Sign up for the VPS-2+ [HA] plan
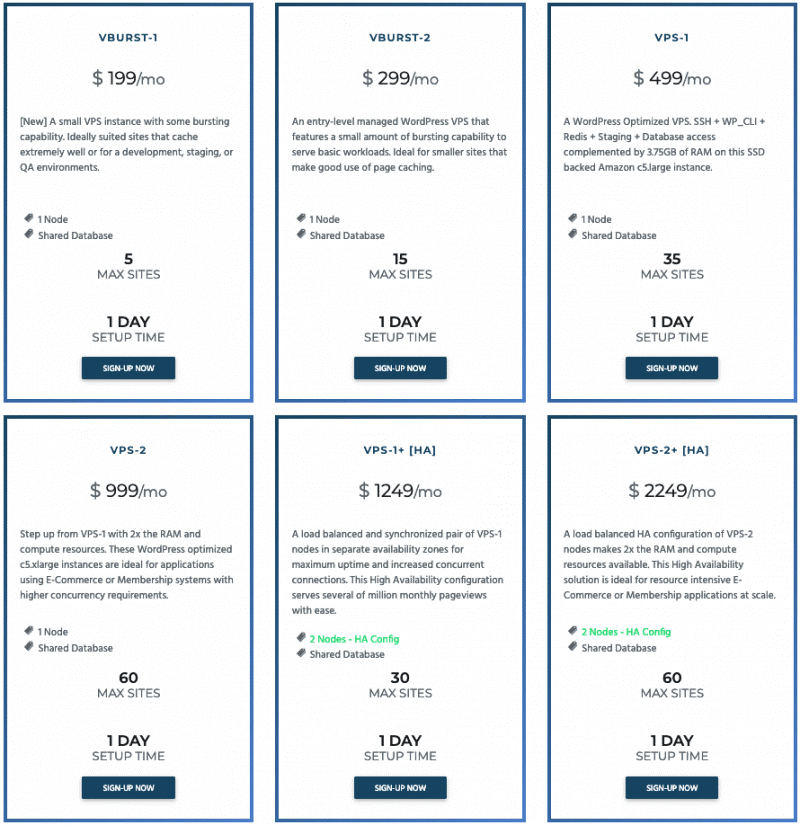This screenshot has height=825, width=800. (672, 787)
